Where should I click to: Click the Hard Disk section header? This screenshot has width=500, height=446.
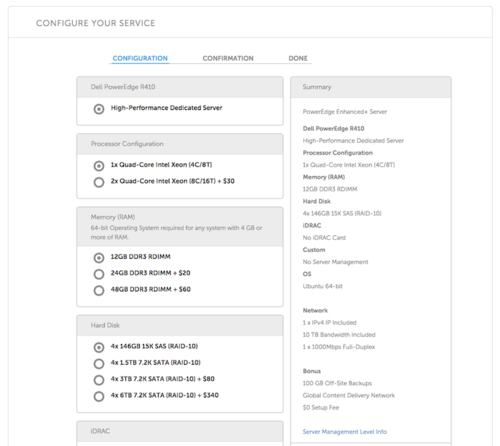pos(180,325)
